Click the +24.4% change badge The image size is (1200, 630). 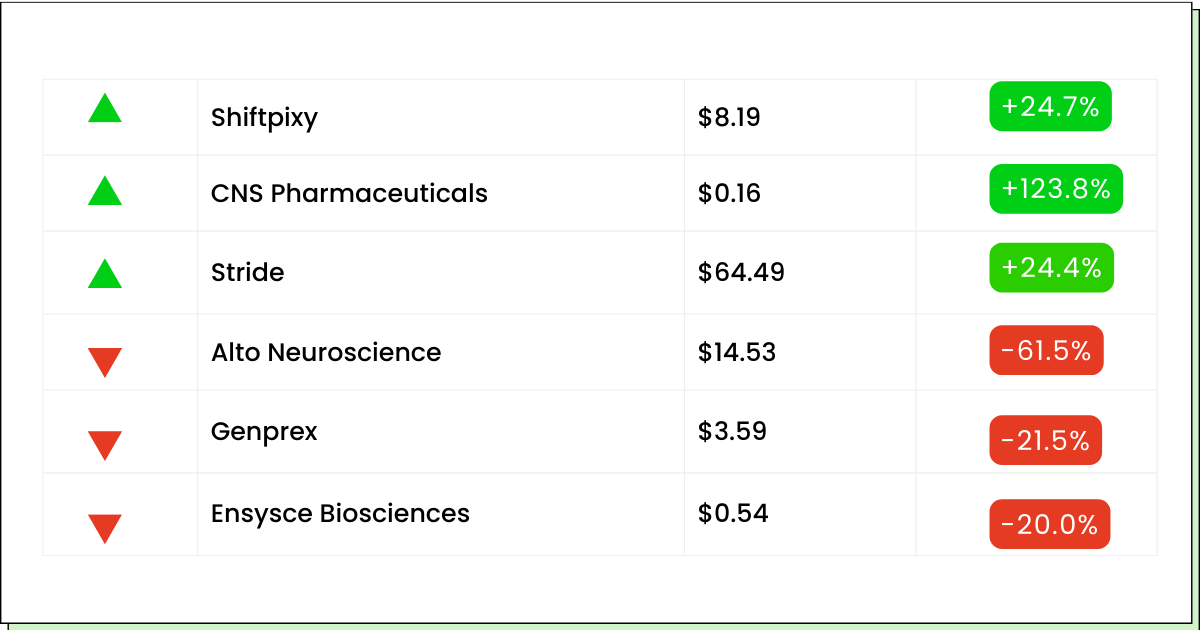pos(1051,267)
